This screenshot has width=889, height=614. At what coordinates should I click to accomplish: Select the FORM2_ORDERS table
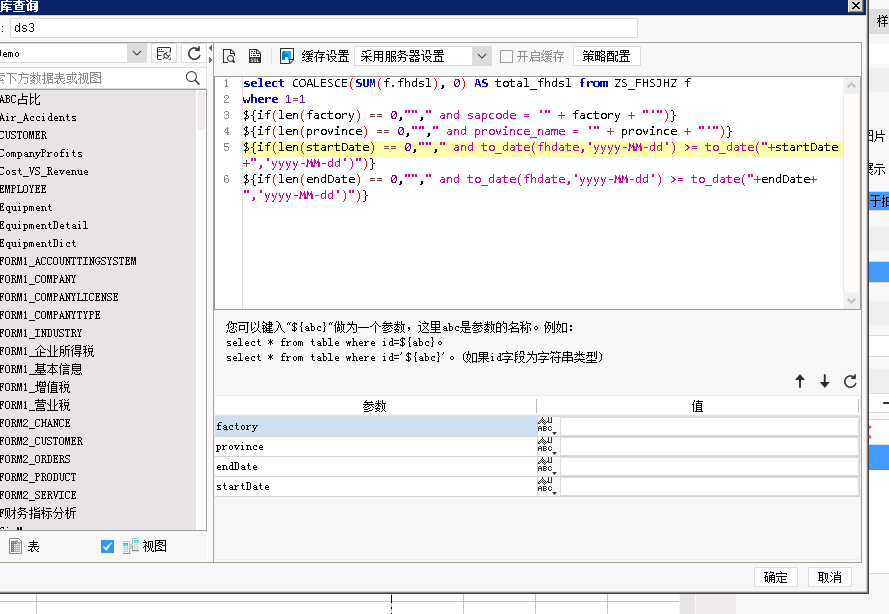point(35,459)
